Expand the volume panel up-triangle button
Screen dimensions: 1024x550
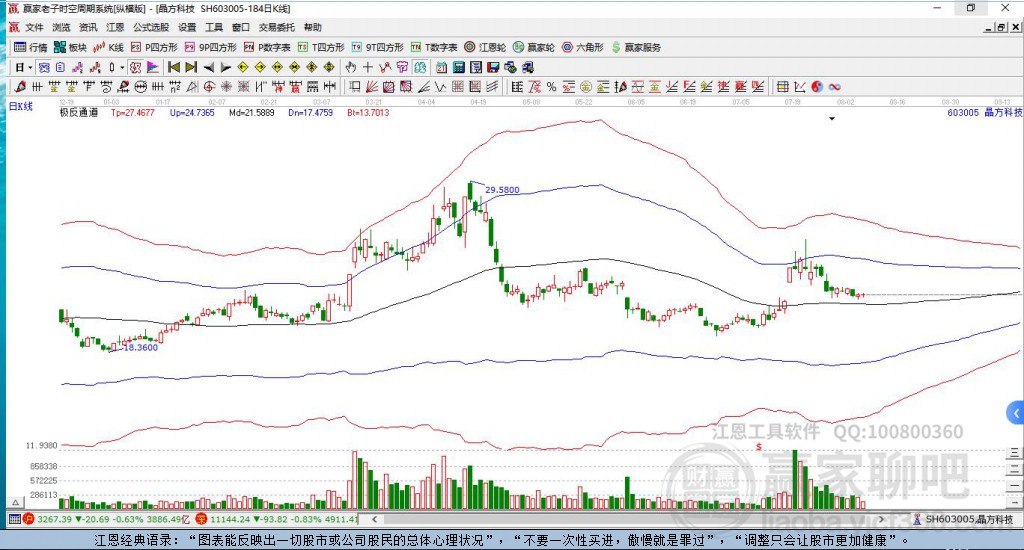[16, 502]
